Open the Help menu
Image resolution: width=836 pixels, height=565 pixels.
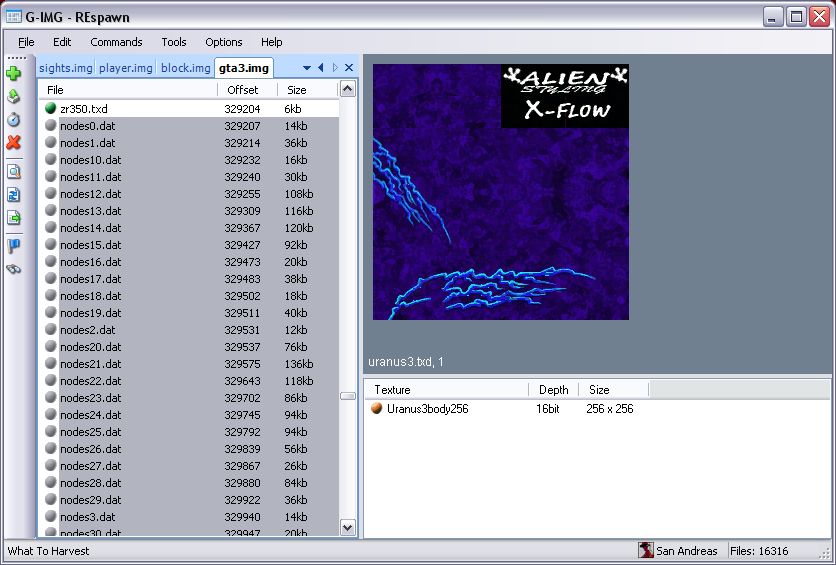point(271,42)
